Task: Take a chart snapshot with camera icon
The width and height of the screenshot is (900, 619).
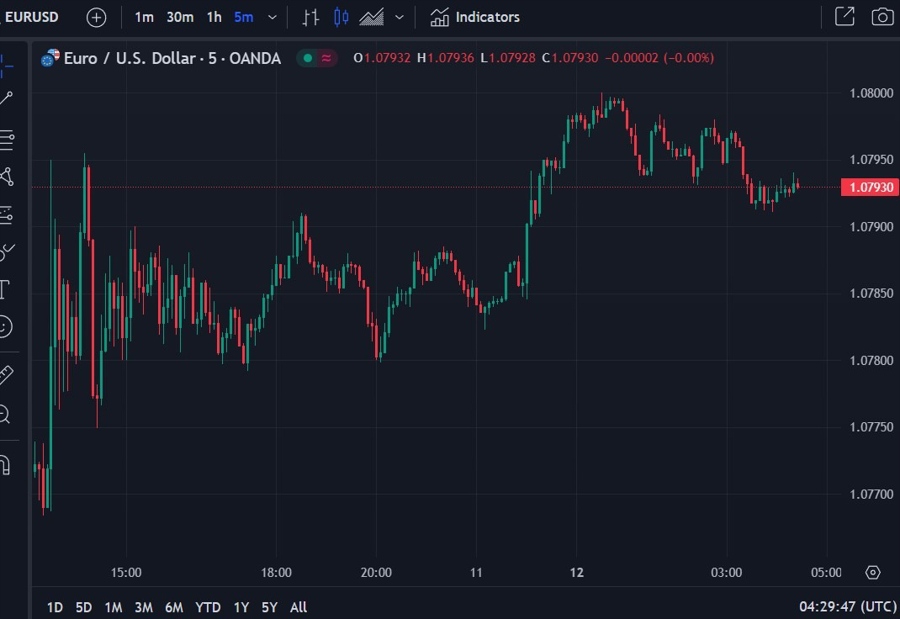Action: [883, 17]
